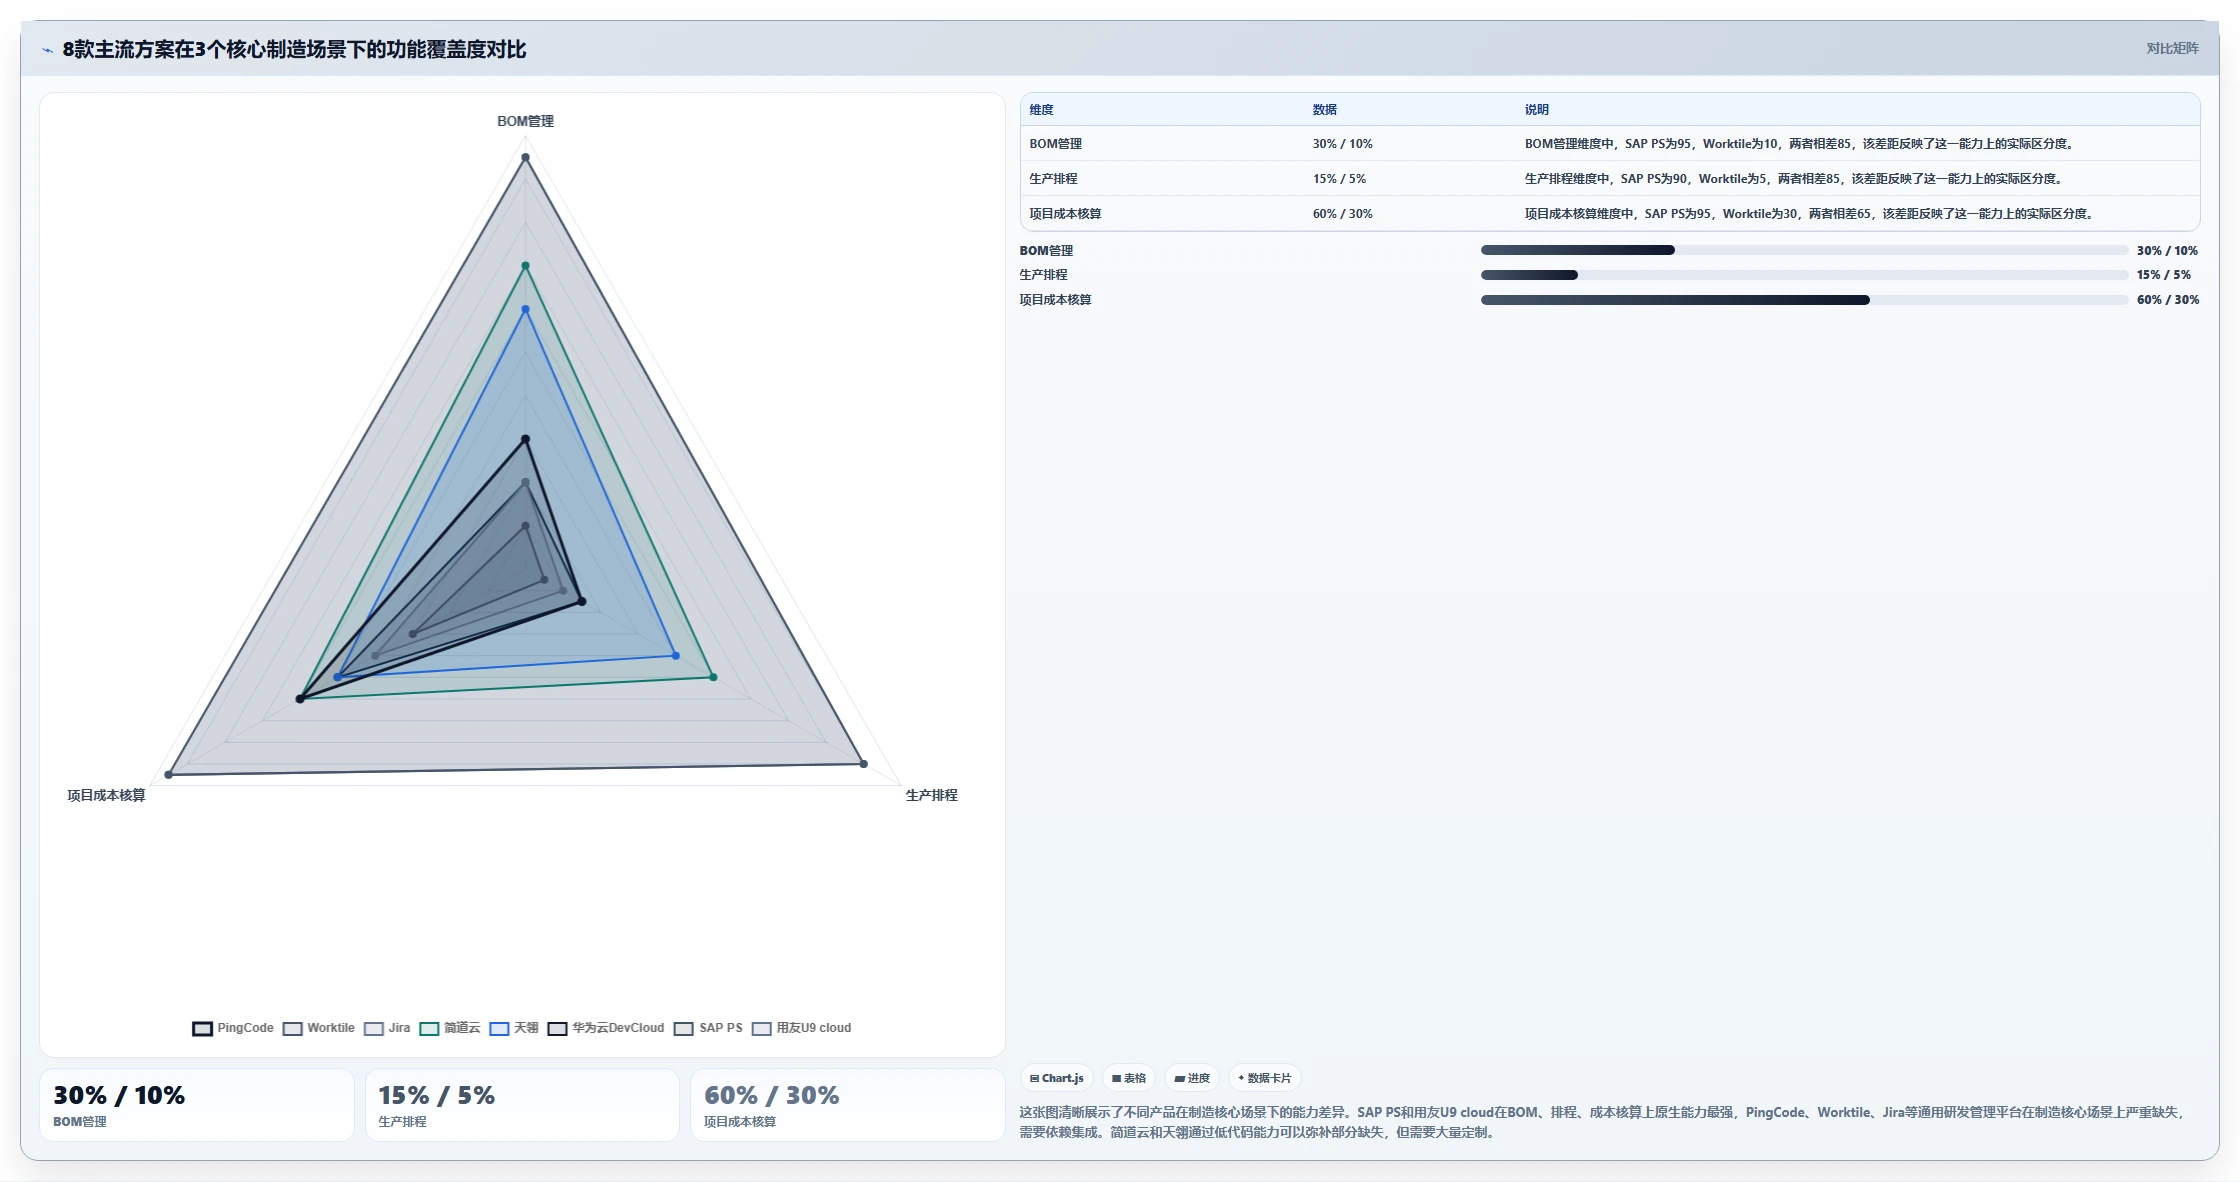Click the outermost data point on 生产排程 axis
The height and width of the screenshot is (1182, 2240).
point(864,764)
